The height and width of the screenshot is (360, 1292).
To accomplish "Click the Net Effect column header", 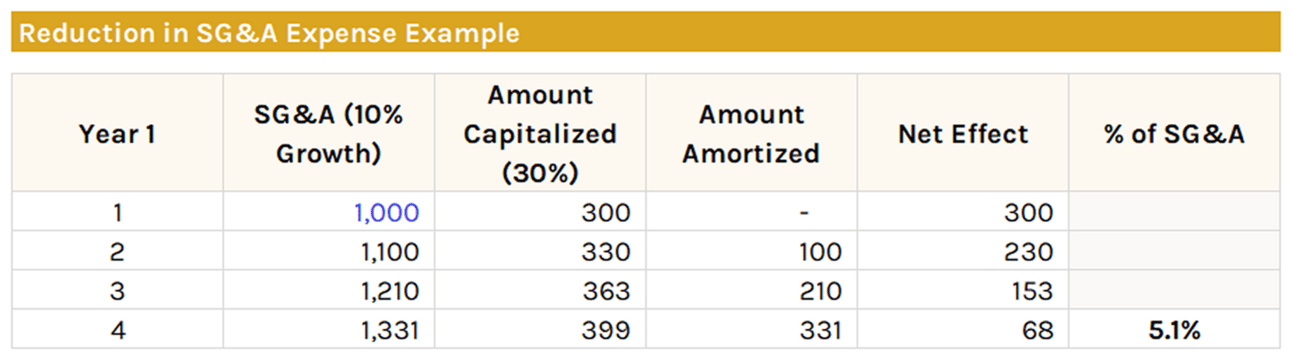I will pos(963,133).
